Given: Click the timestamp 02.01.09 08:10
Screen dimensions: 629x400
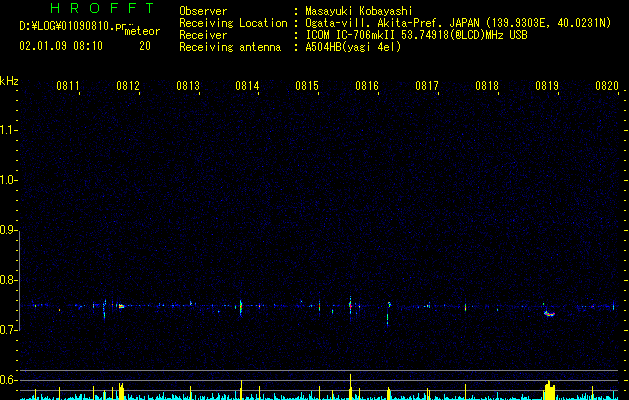Looking at the screenshot, I should click(61, 46).
